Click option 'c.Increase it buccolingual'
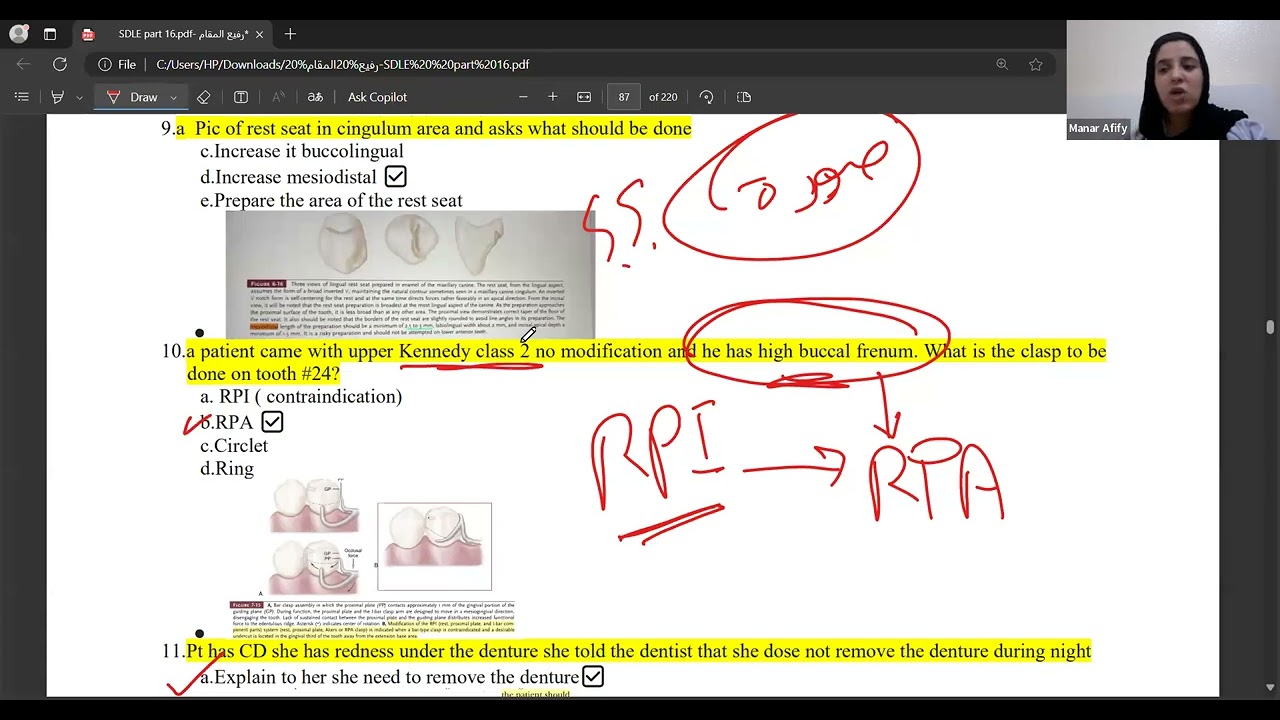 (302, 152)
